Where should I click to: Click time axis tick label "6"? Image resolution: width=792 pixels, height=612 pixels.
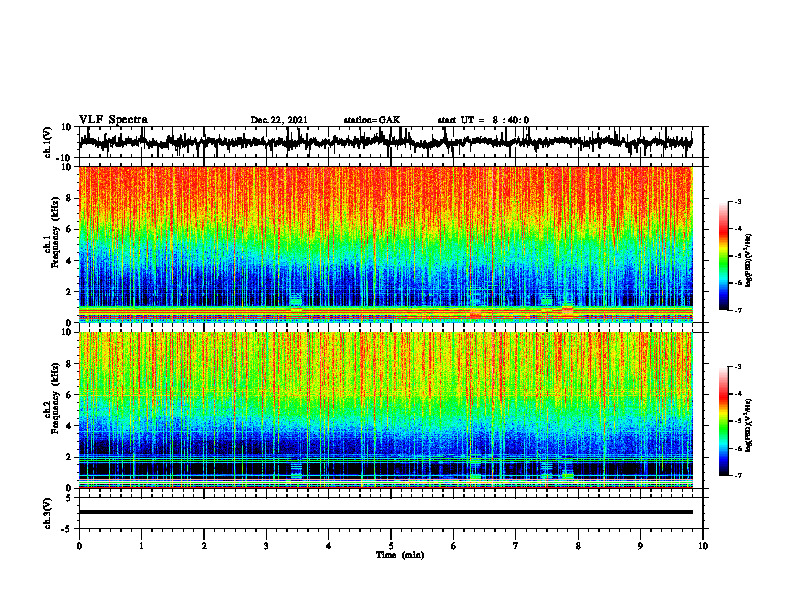454,546
